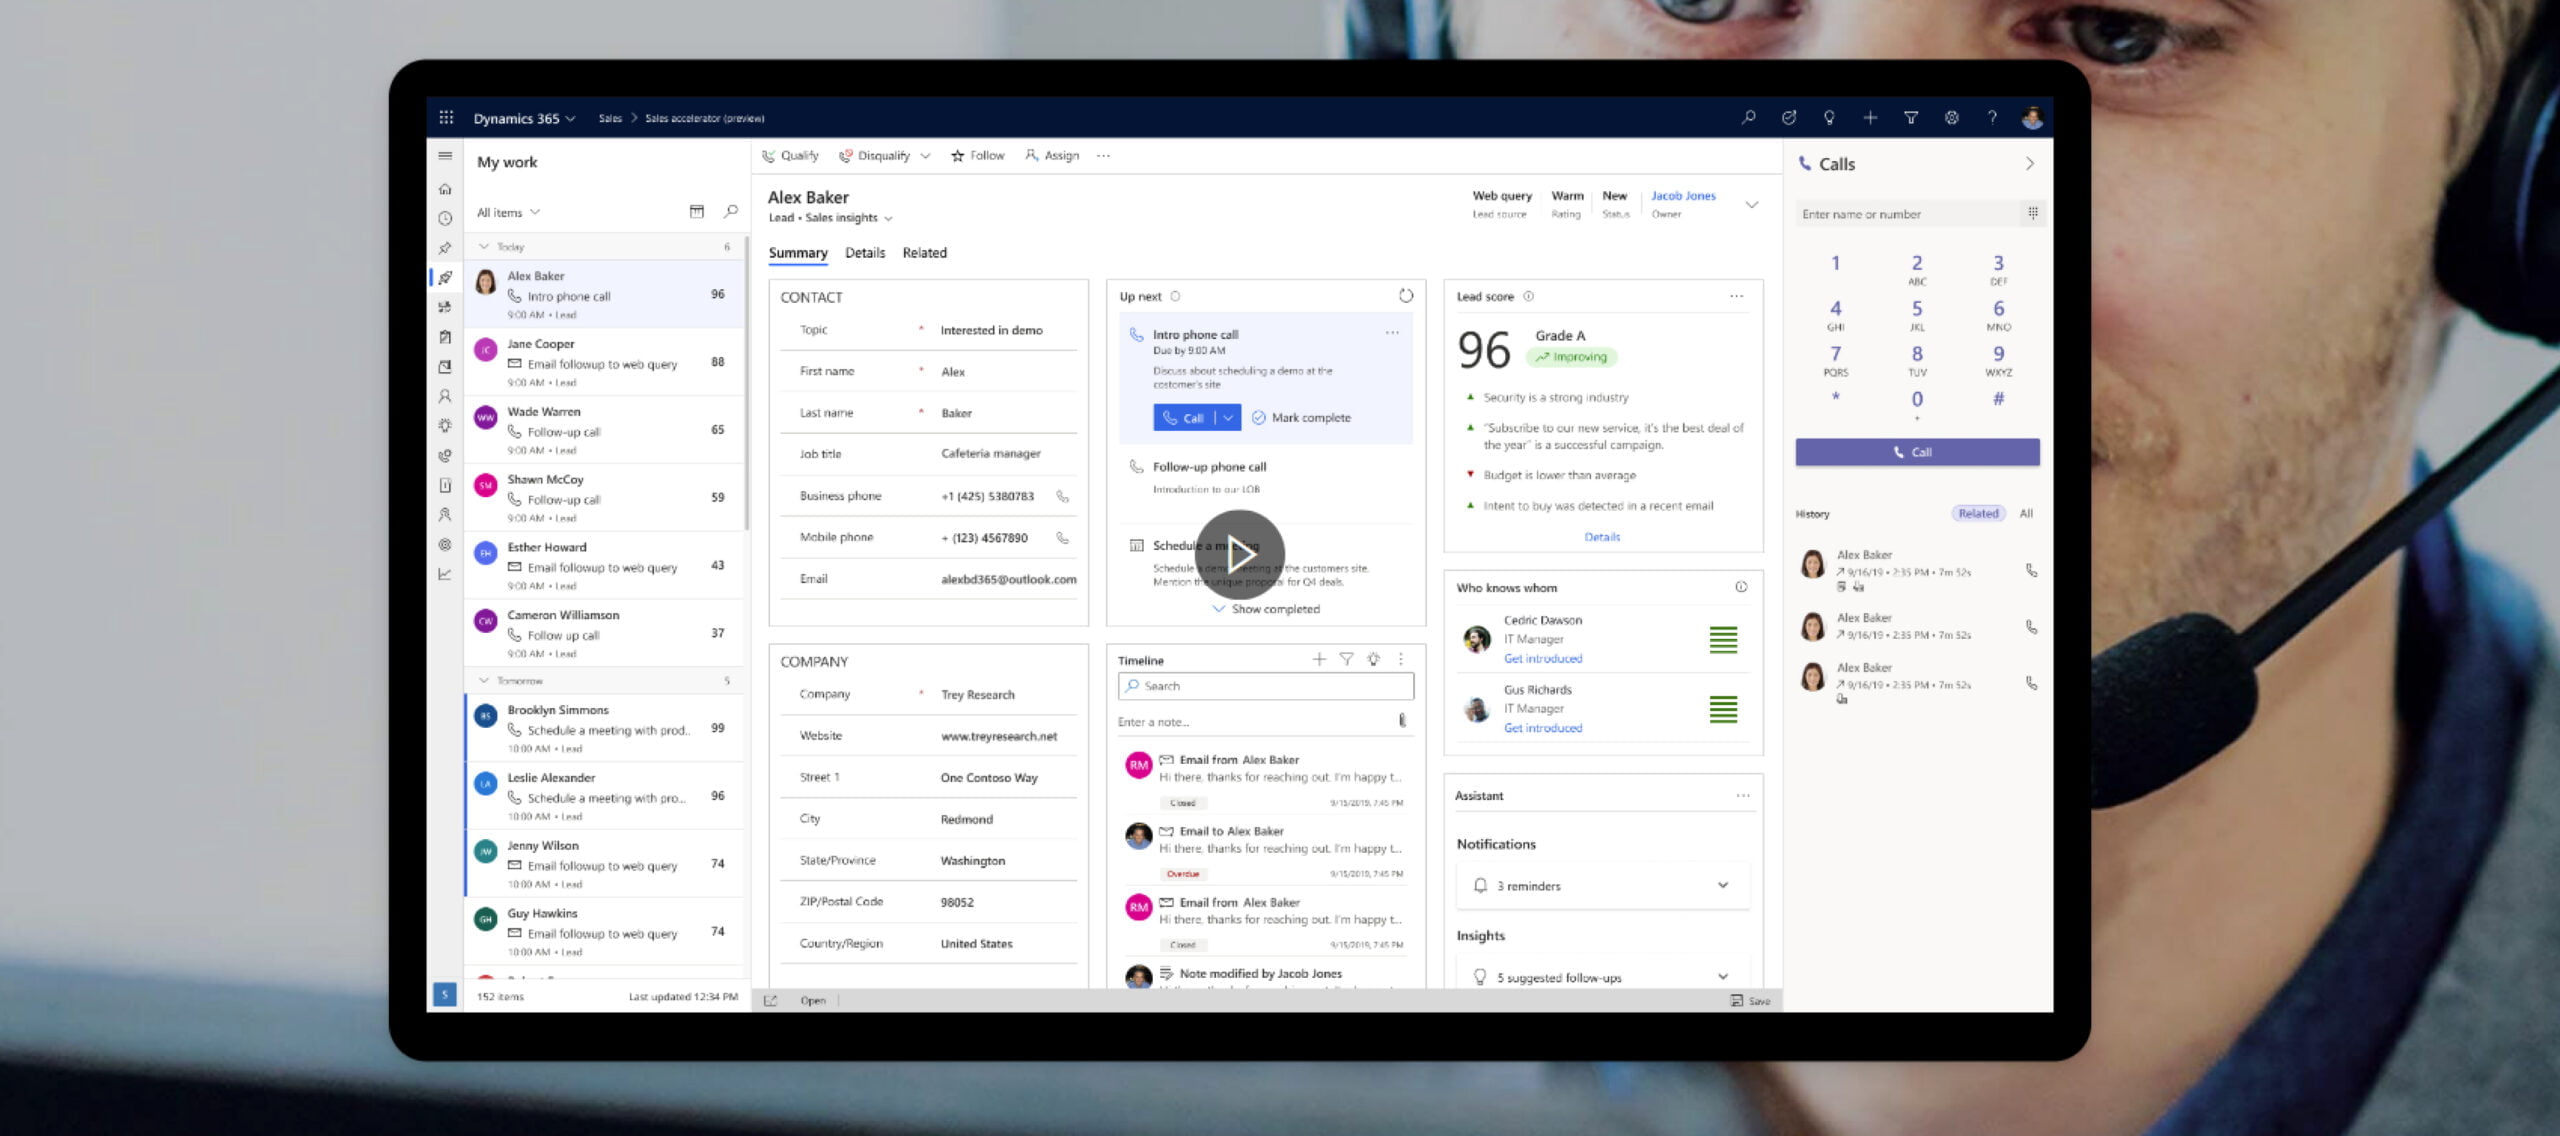This screenshot has height=1136, width=2560.
Task: Click the Timeline search input field
Action: 1265,686
